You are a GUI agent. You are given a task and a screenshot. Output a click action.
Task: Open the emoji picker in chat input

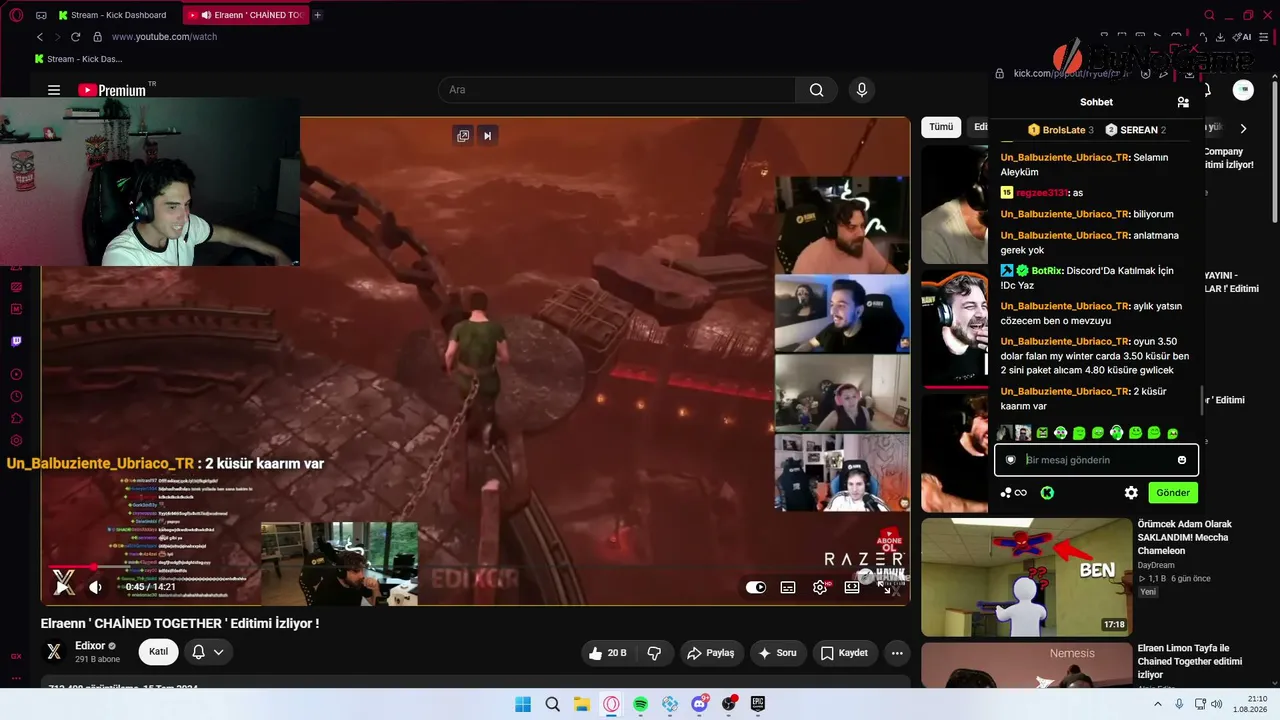(1182, 460)
